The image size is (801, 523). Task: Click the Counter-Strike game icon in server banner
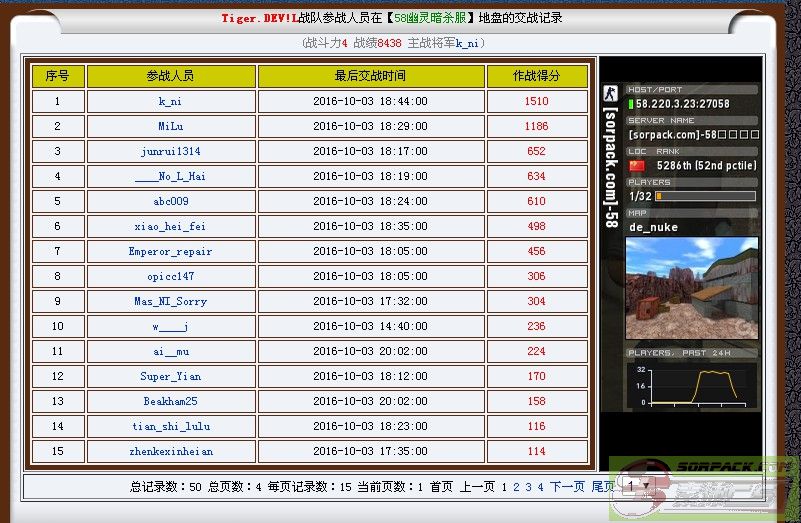point(609,95)
